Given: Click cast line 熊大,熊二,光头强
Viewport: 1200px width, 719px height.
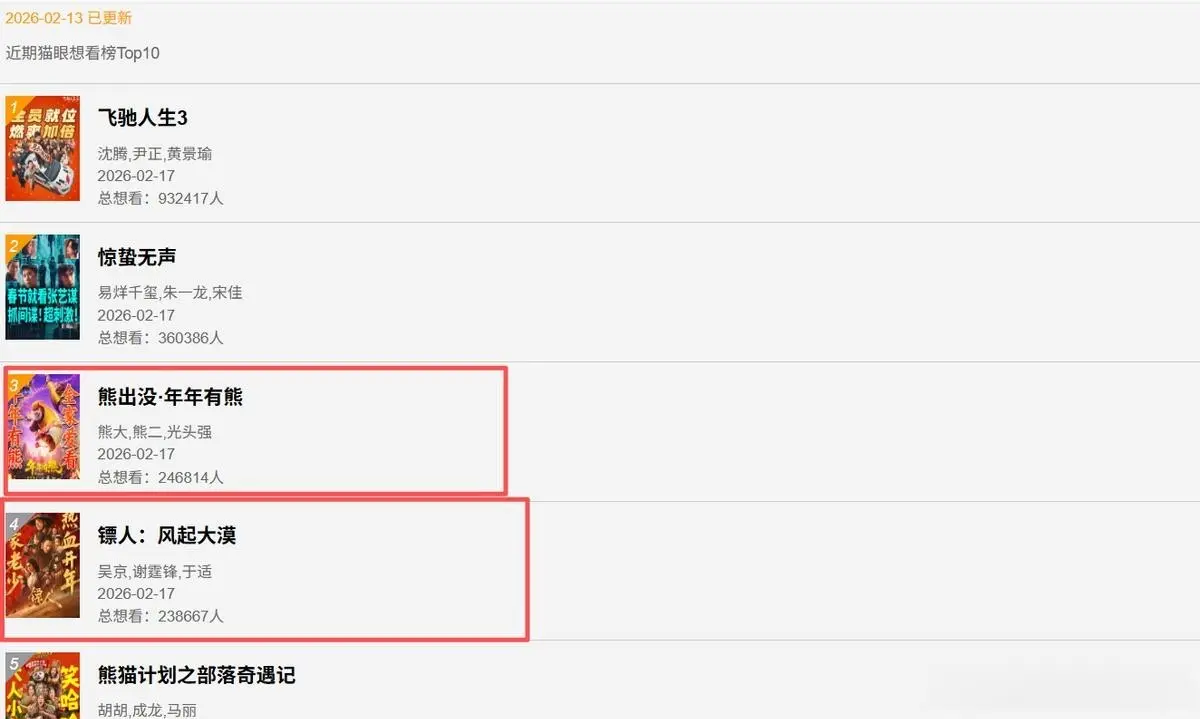Looking at the screenshot, I should point(155,432).
